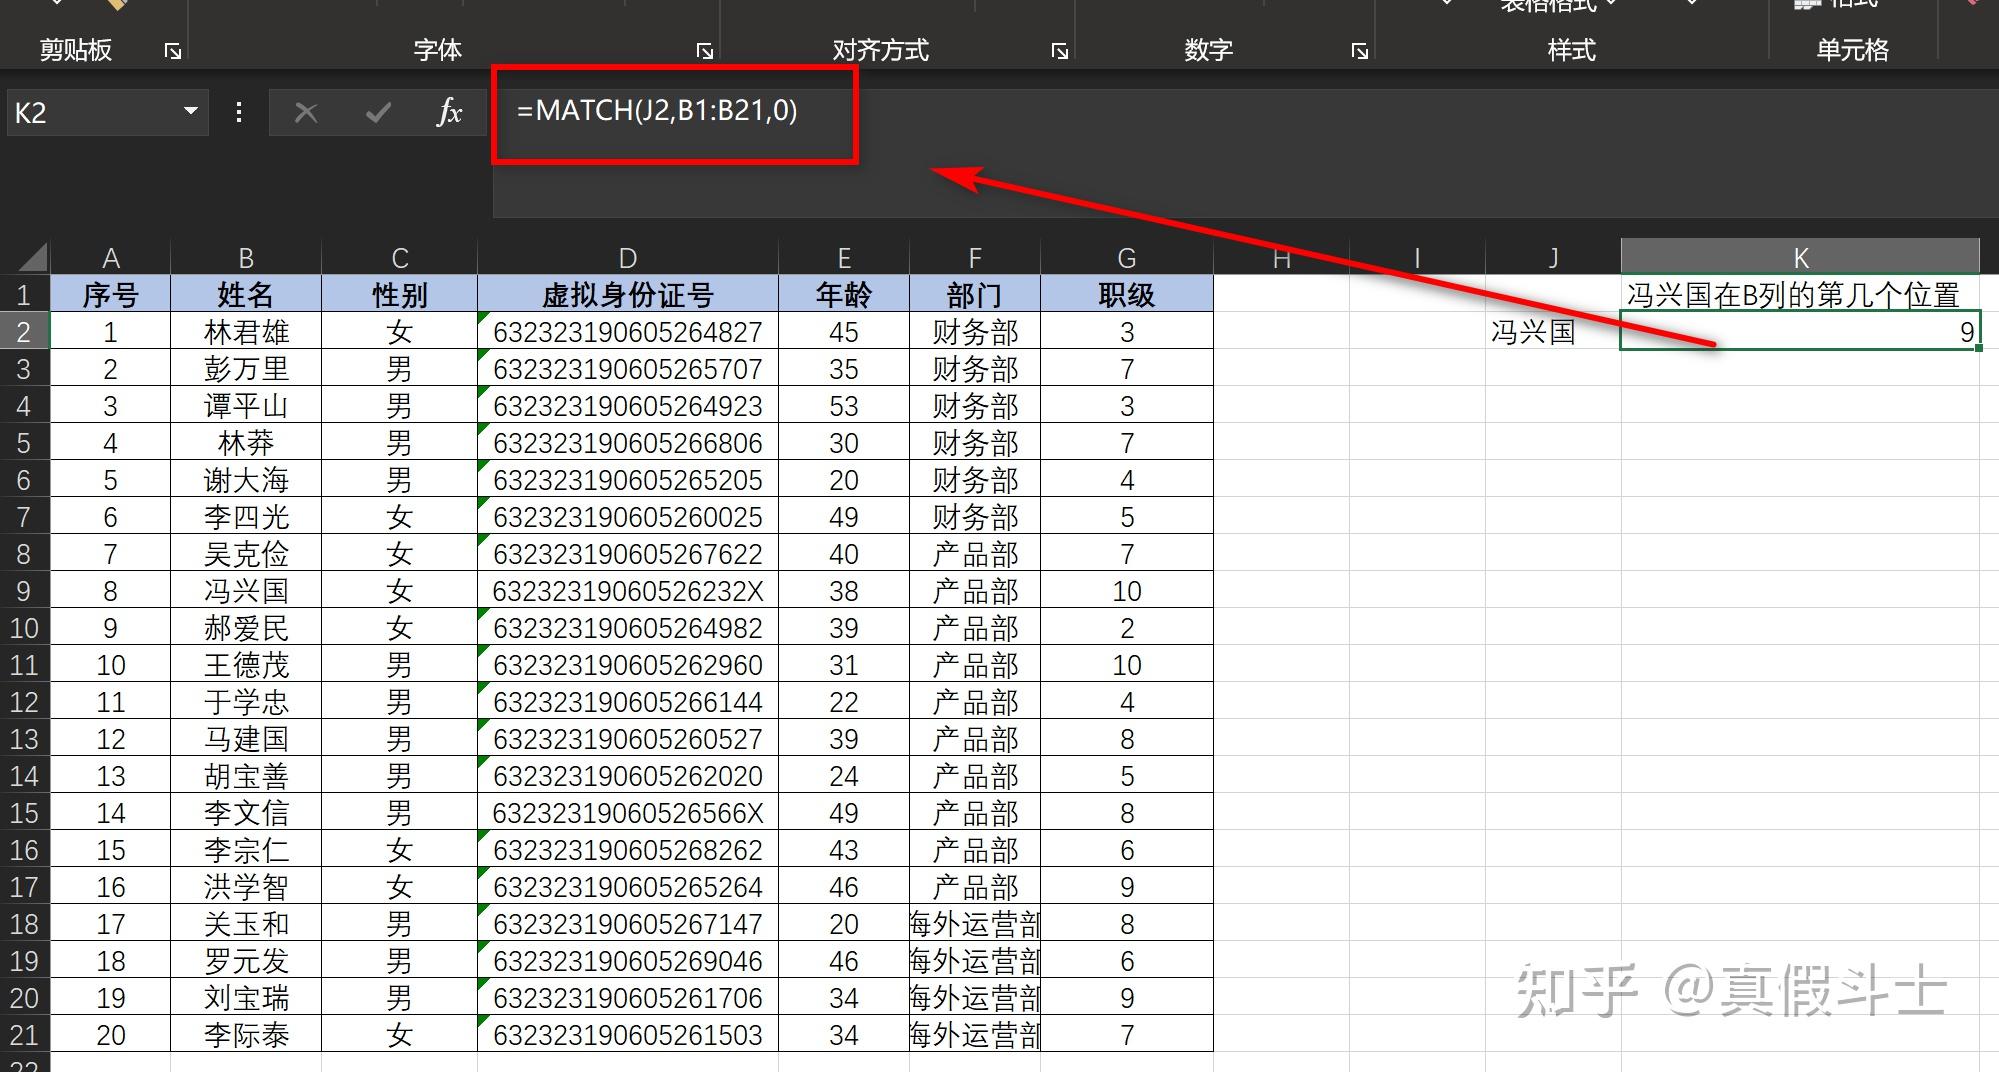Select column I header

coord(1417,258)
